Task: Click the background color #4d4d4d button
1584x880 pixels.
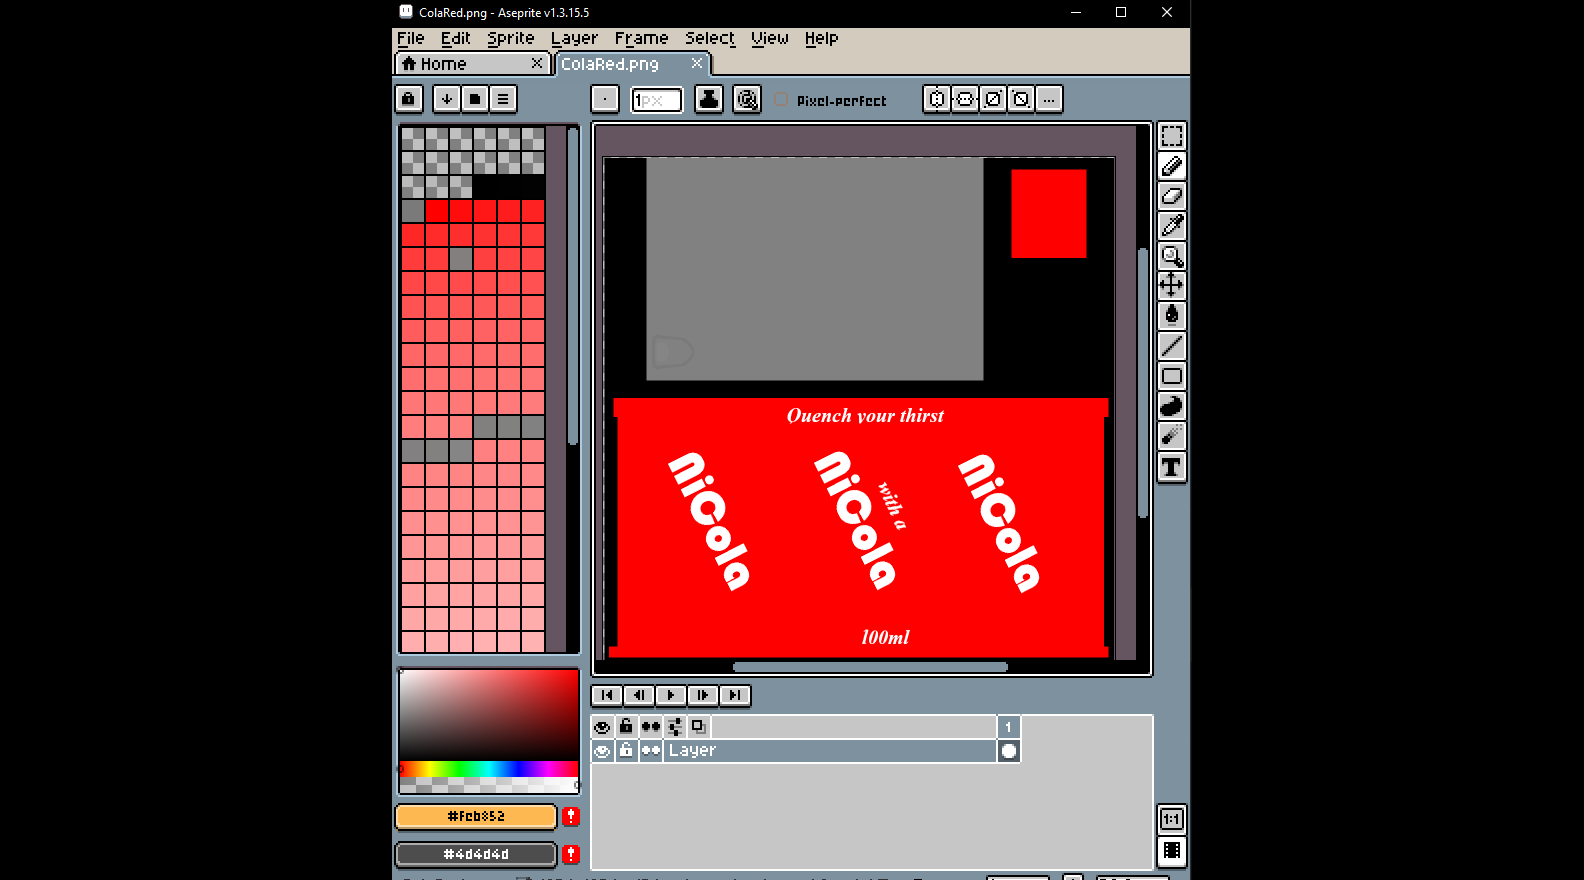Action: [476, 855]
